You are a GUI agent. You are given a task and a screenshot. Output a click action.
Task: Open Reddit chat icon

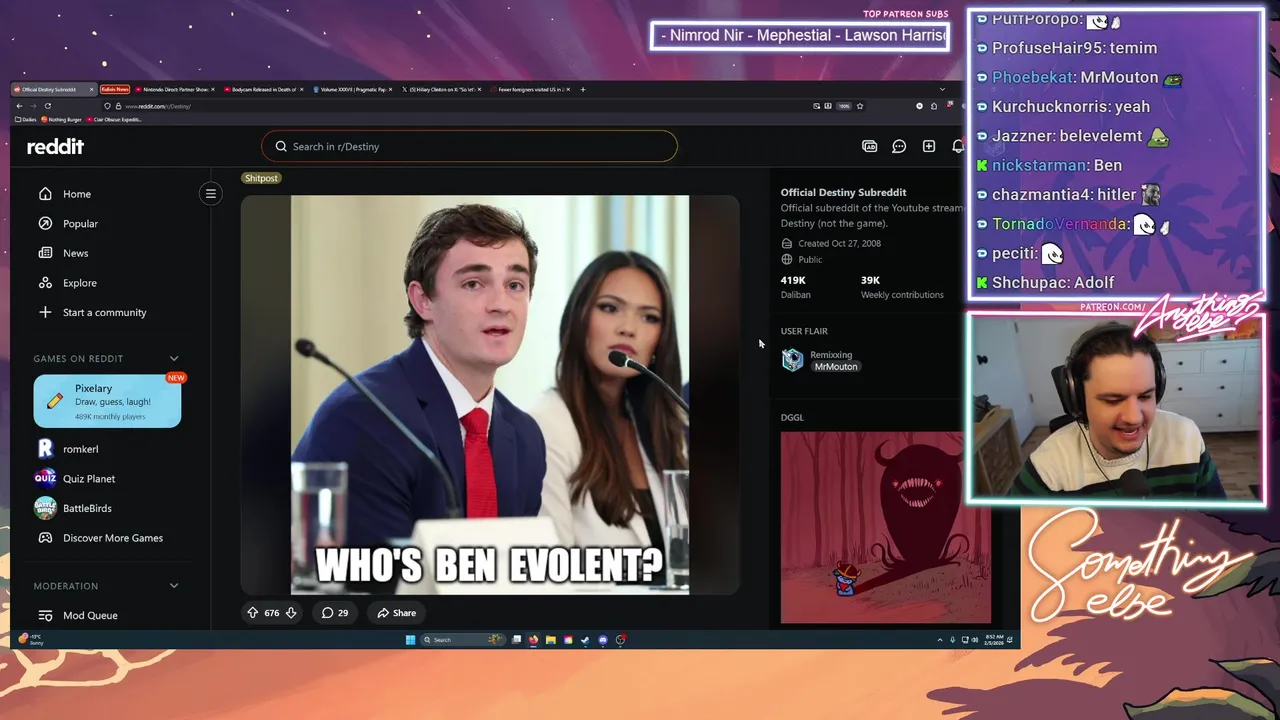[899, 146]
